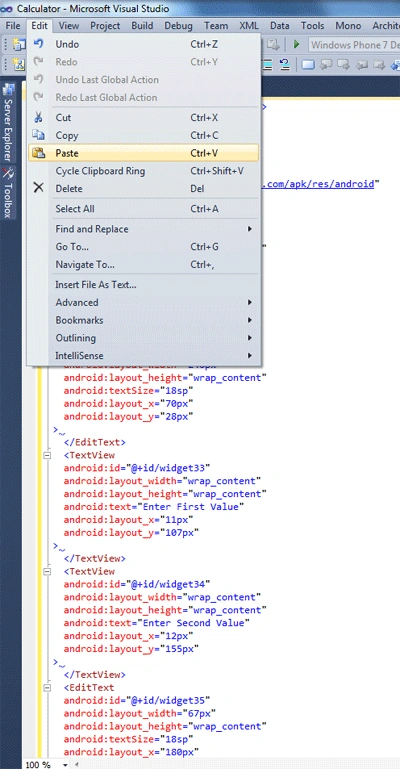This screenshot has height=769, width=400.
Task: Click the "@+id/widget35" value
Action: pyautogui.click(x=169, y=700)
